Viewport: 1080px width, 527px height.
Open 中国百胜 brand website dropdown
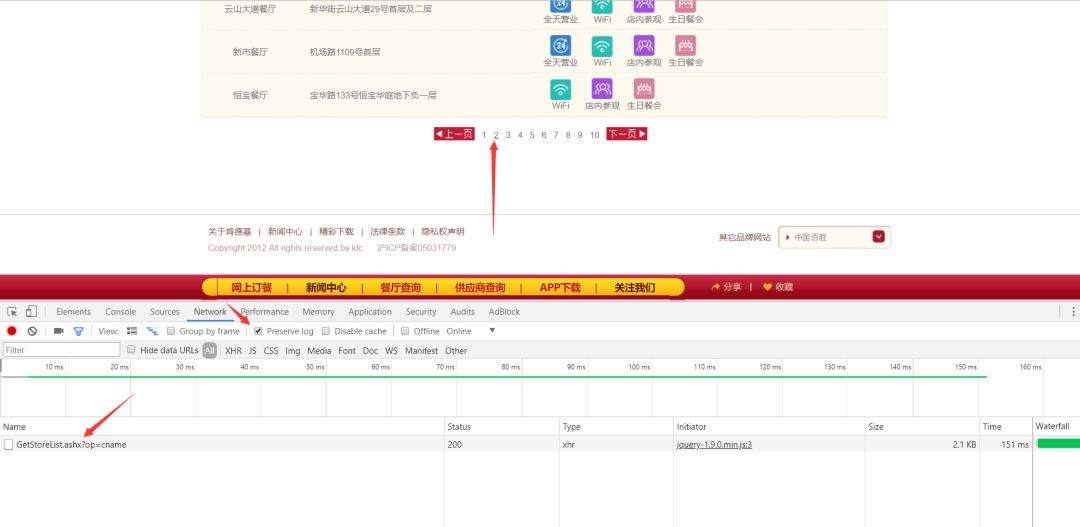tap(834, 237)
